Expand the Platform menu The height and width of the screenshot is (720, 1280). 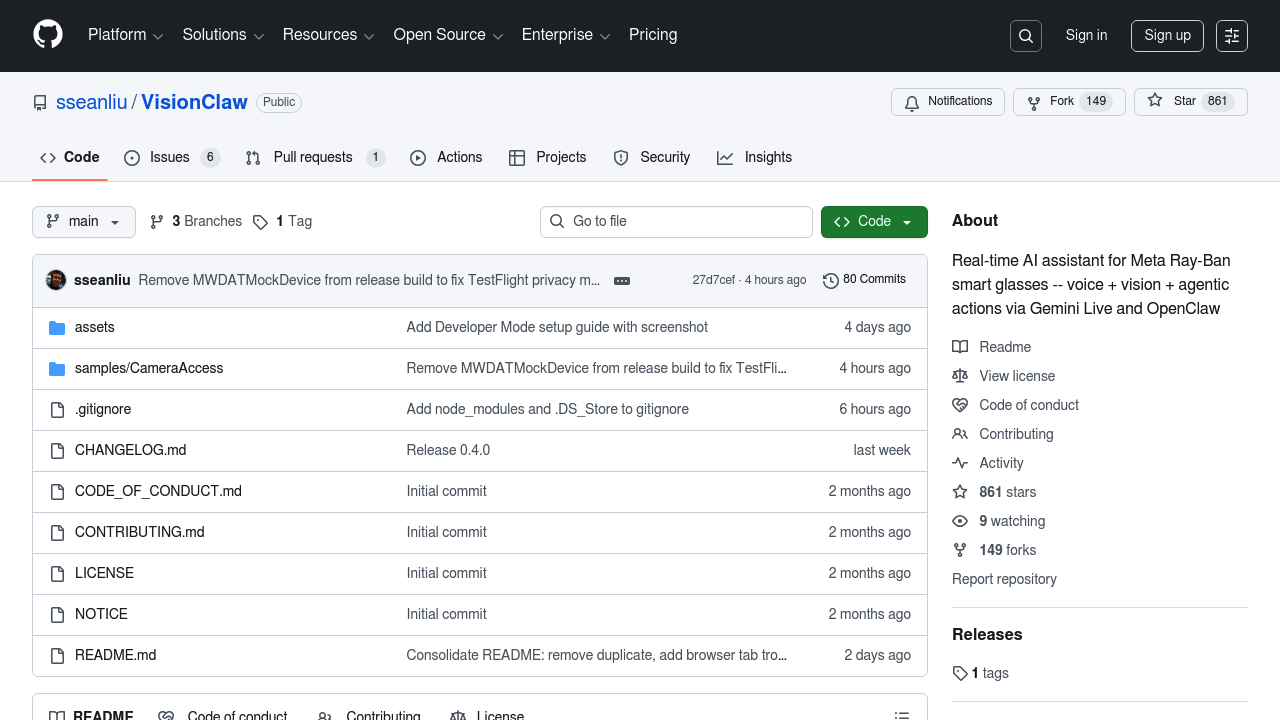click(125, 35)
